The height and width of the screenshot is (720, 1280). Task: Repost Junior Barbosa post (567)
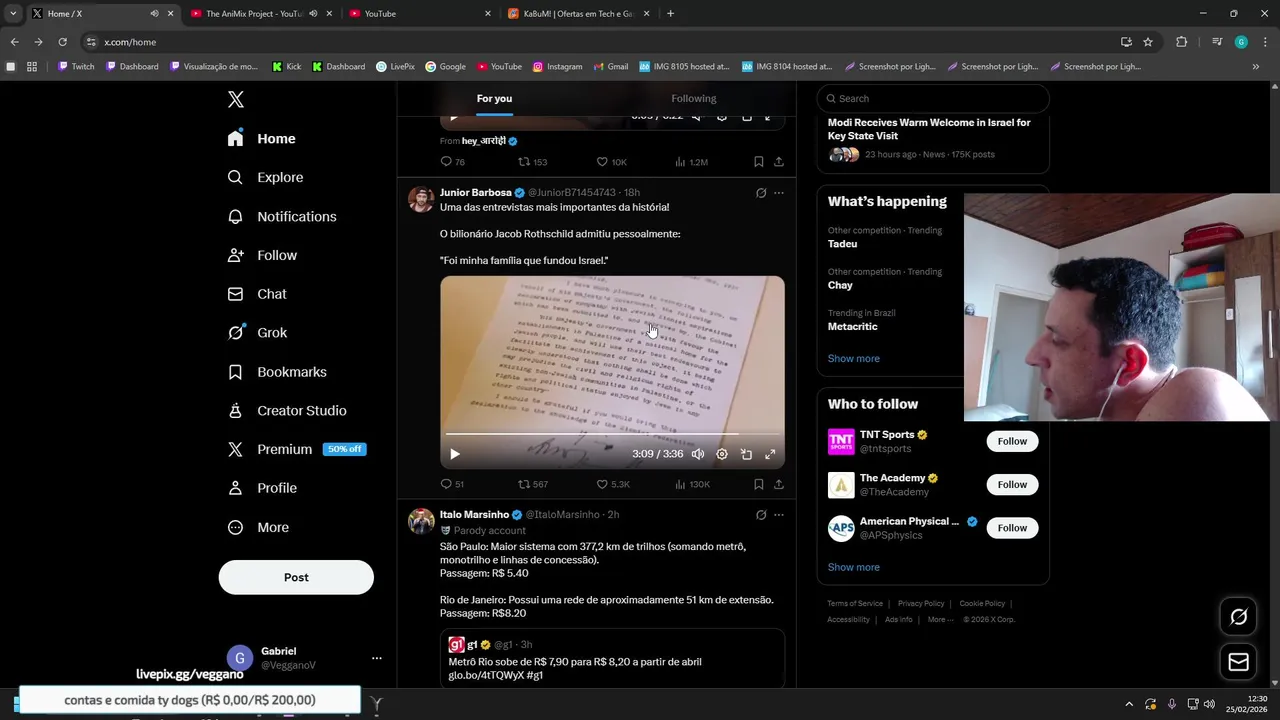(x=533, y=484)
